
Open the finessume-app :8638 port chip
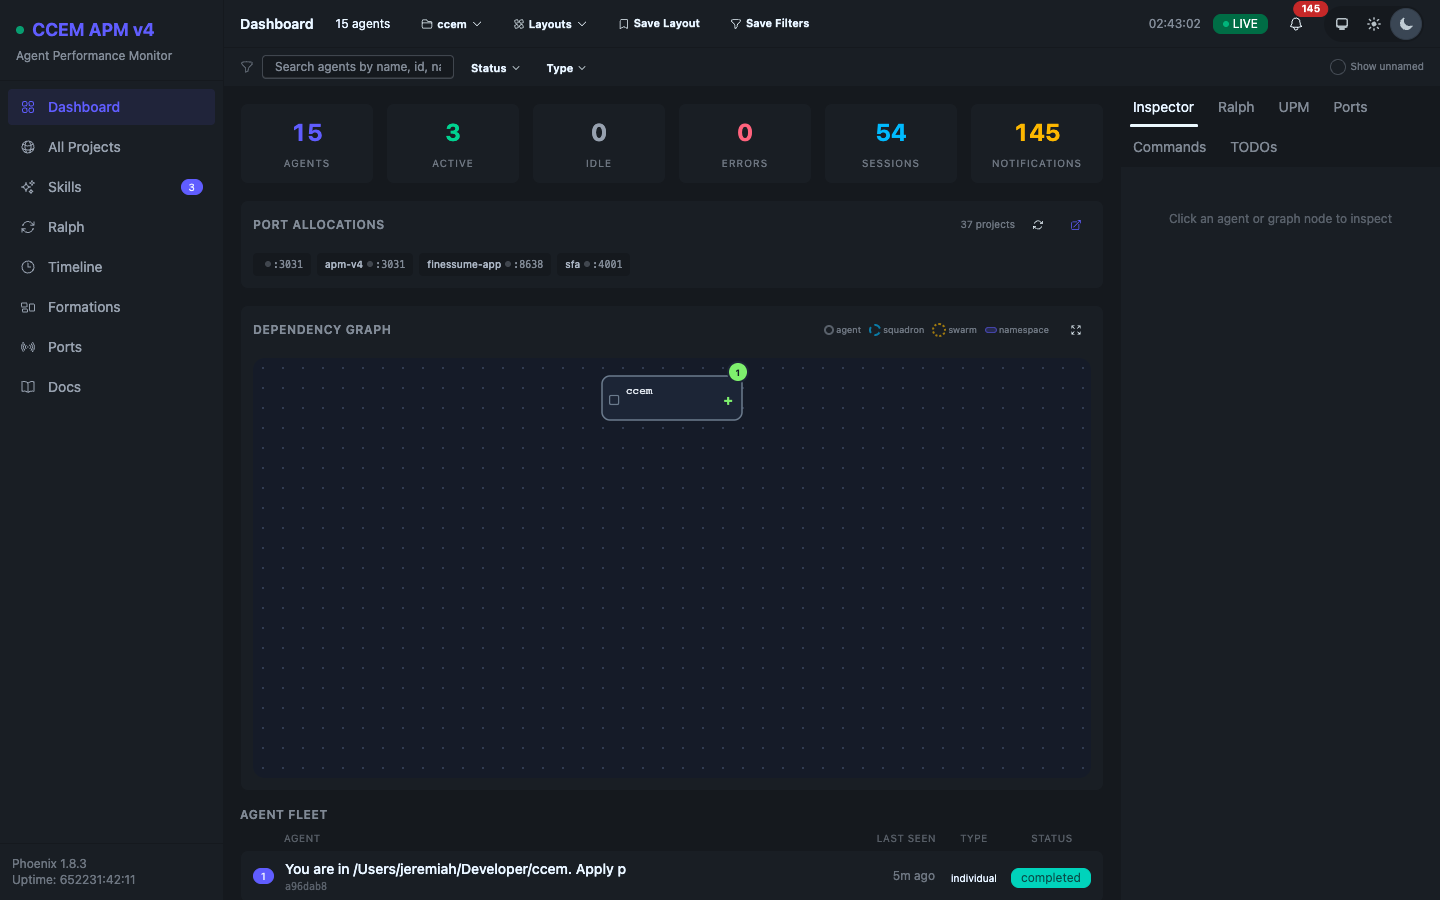pyautogui.click(x=485, y=264)
